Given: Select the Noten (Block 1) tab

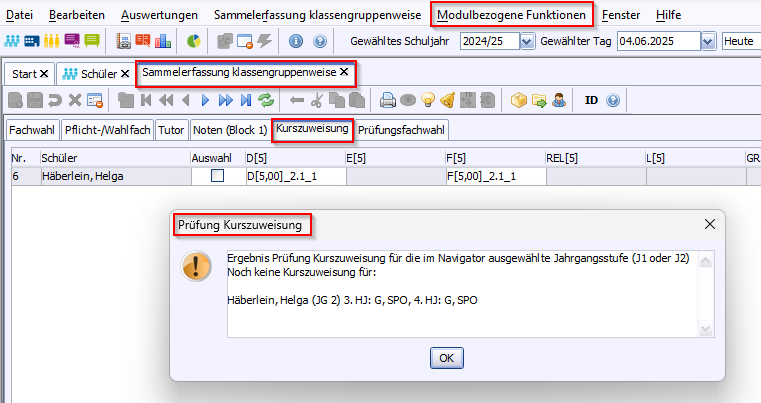Looking at the screenshot, I should (229, 130).
